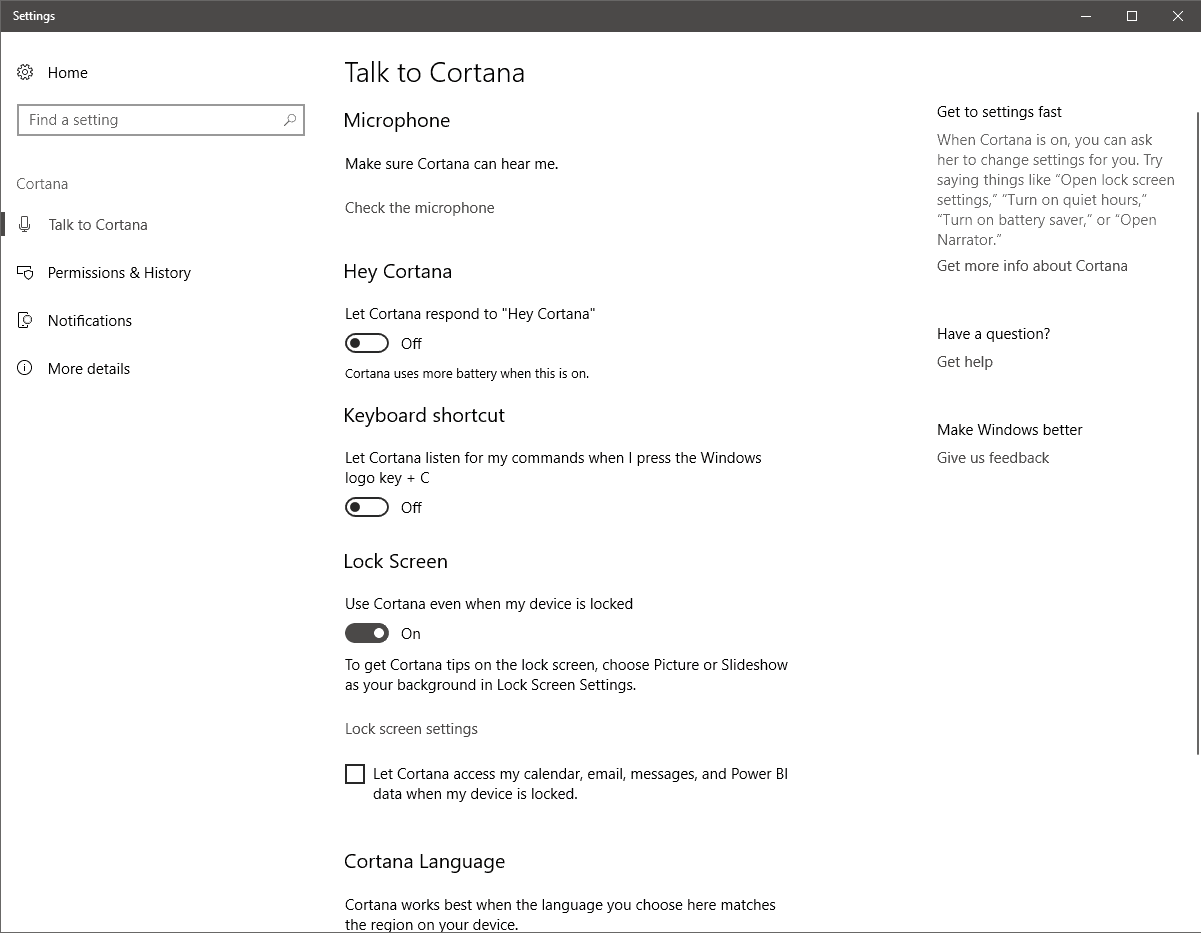
Task: Click the Check the microphone link
Action: click(x=420, y=208)
